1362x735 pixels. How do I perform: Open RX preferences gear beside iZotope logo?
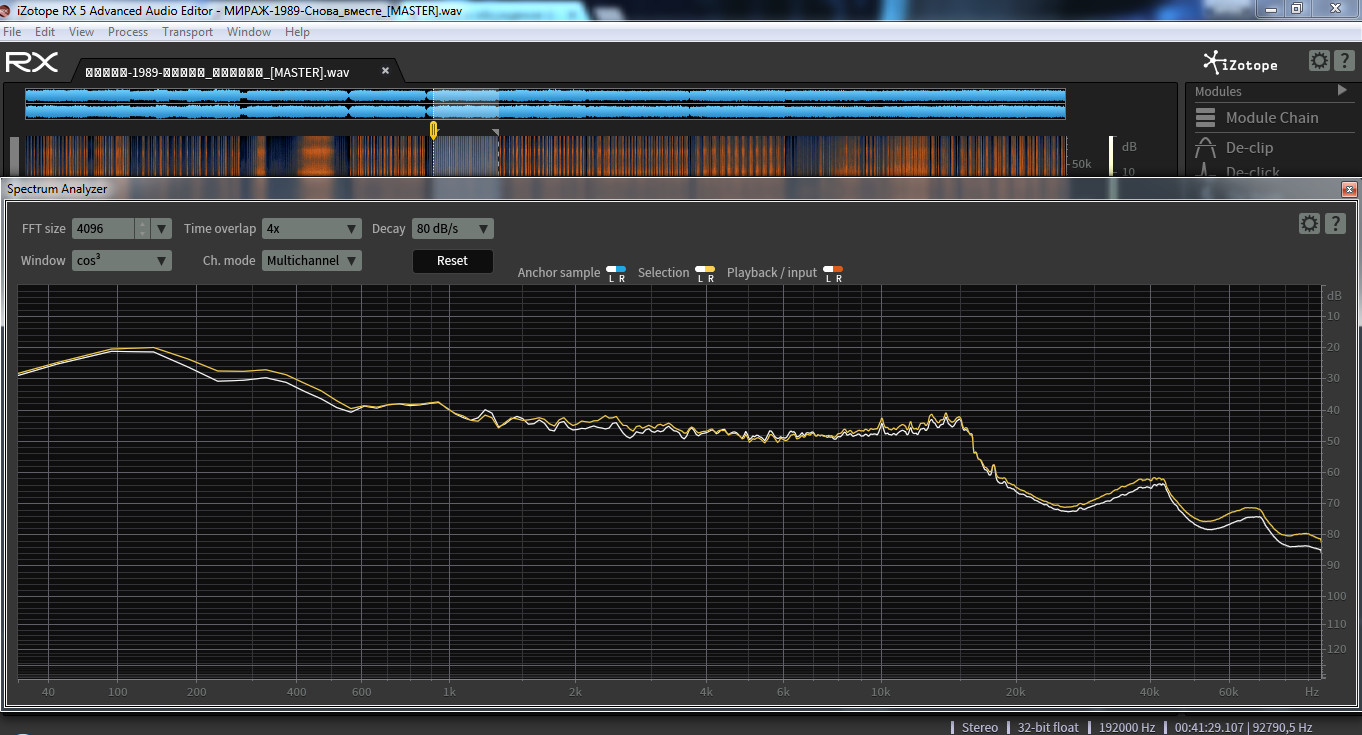click(1319, 61)
